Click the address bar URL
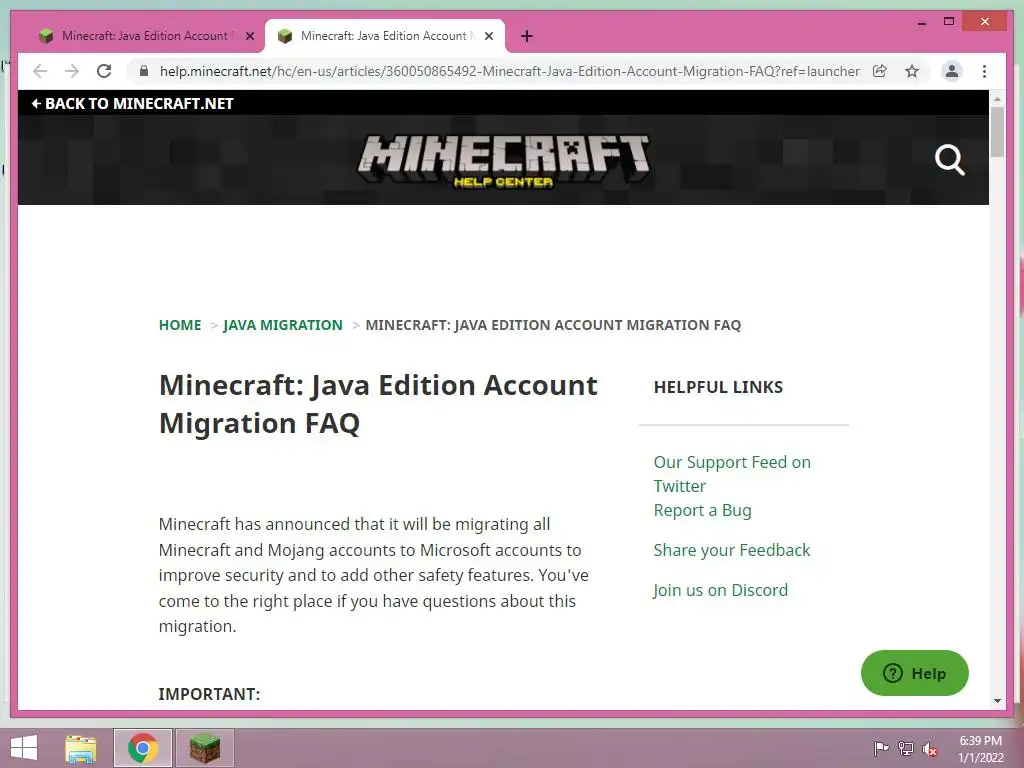The width and height of the screenshot is (1024, 768). [509, 71]
